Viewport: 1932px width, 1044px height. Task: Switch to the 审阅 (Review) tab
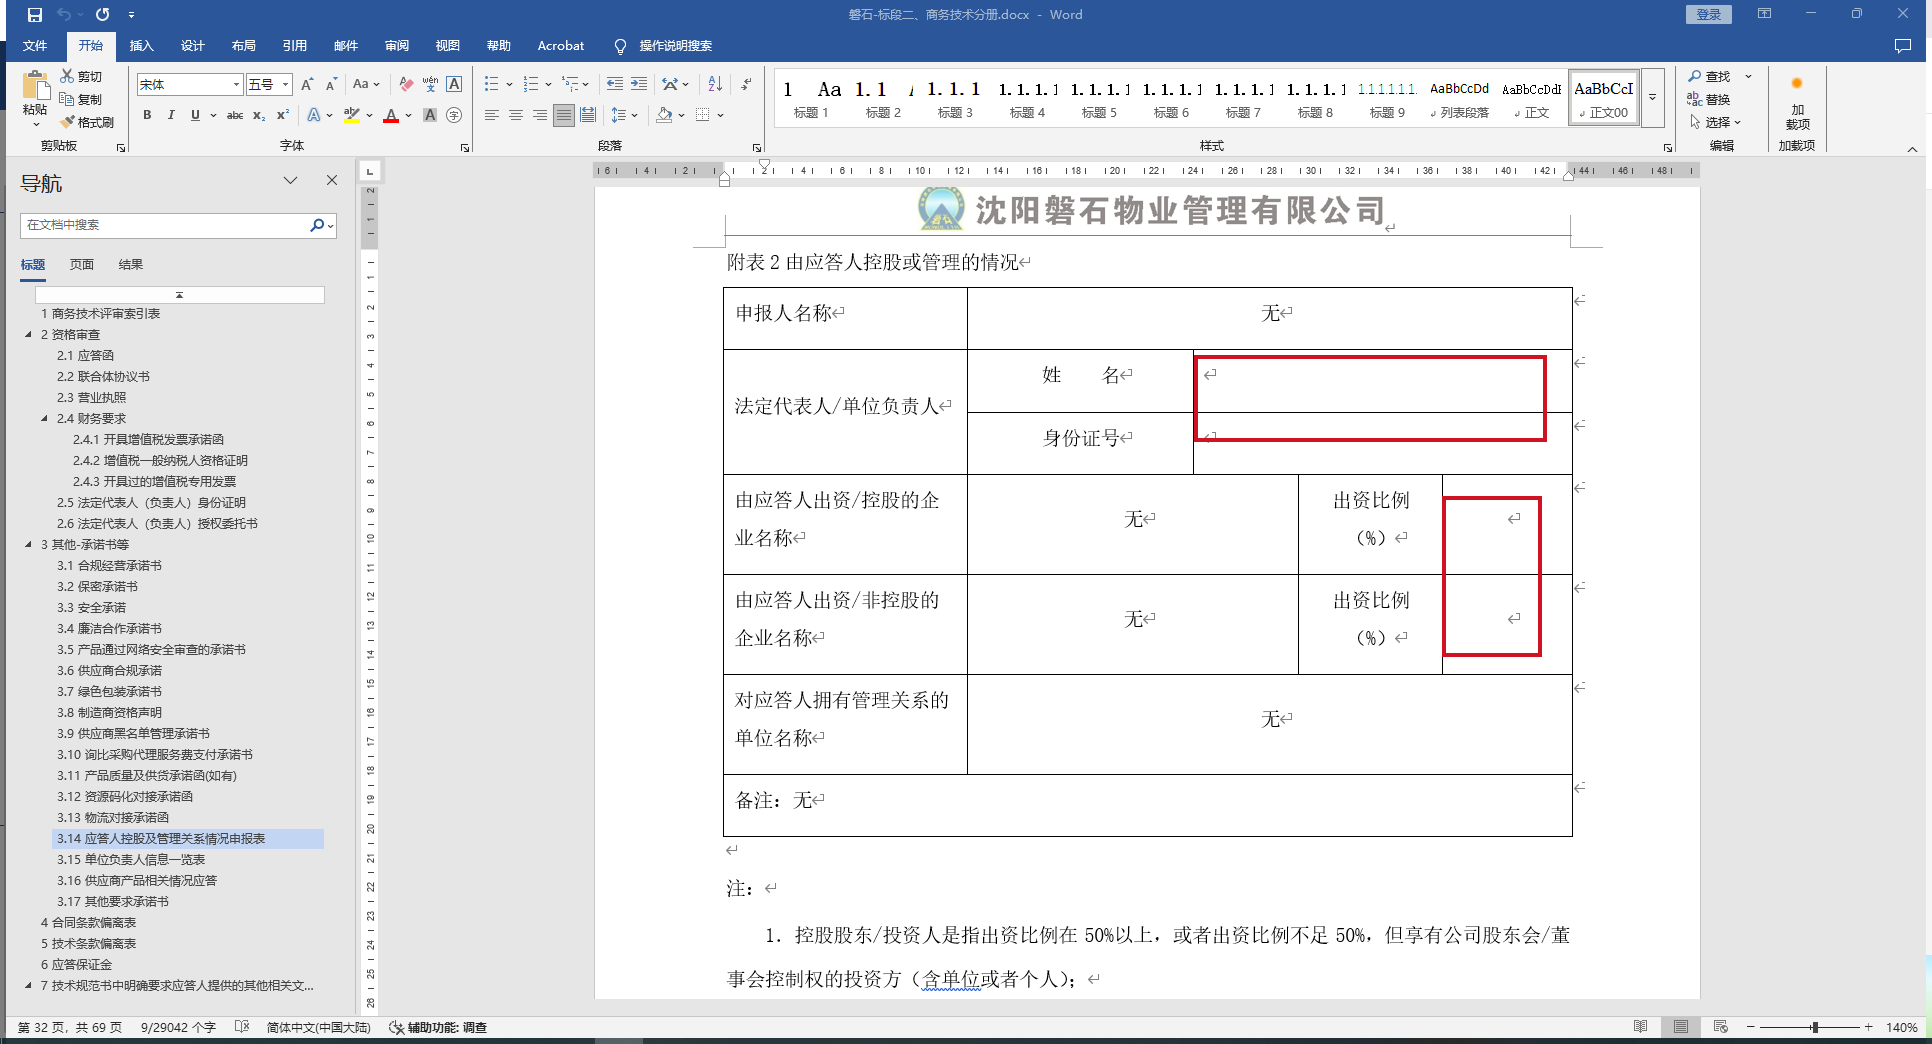pyautogui.click(x=397, y=46)
